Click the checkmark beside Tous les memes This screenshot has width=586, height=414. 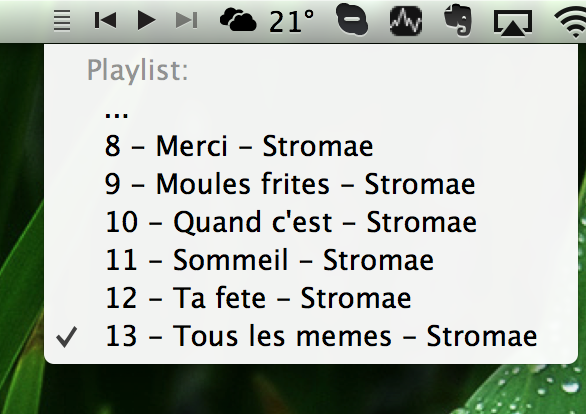[x=67, y=337]
